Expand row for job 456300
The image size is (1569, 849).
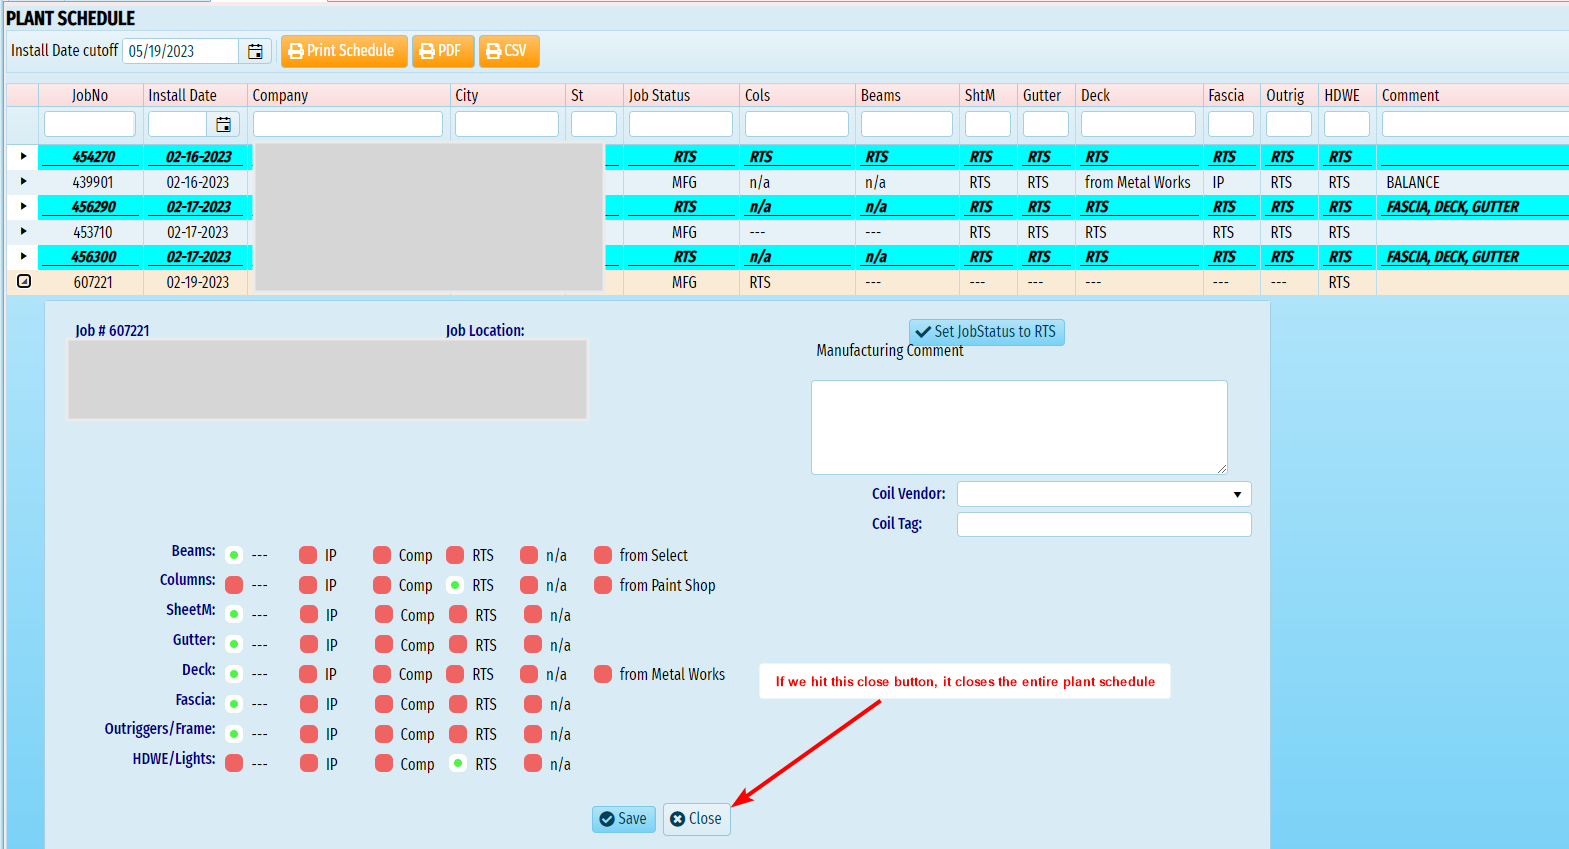pos(23,256)
